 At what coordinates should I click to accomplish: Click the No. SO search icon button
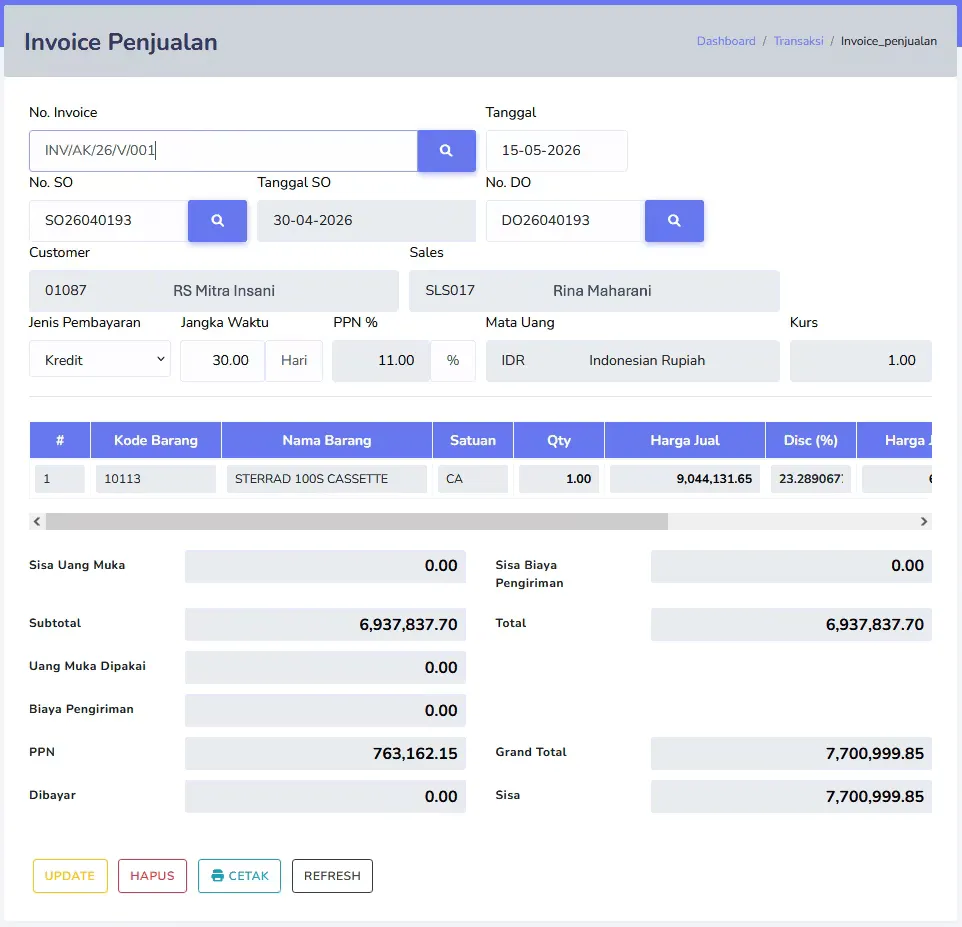217,220
